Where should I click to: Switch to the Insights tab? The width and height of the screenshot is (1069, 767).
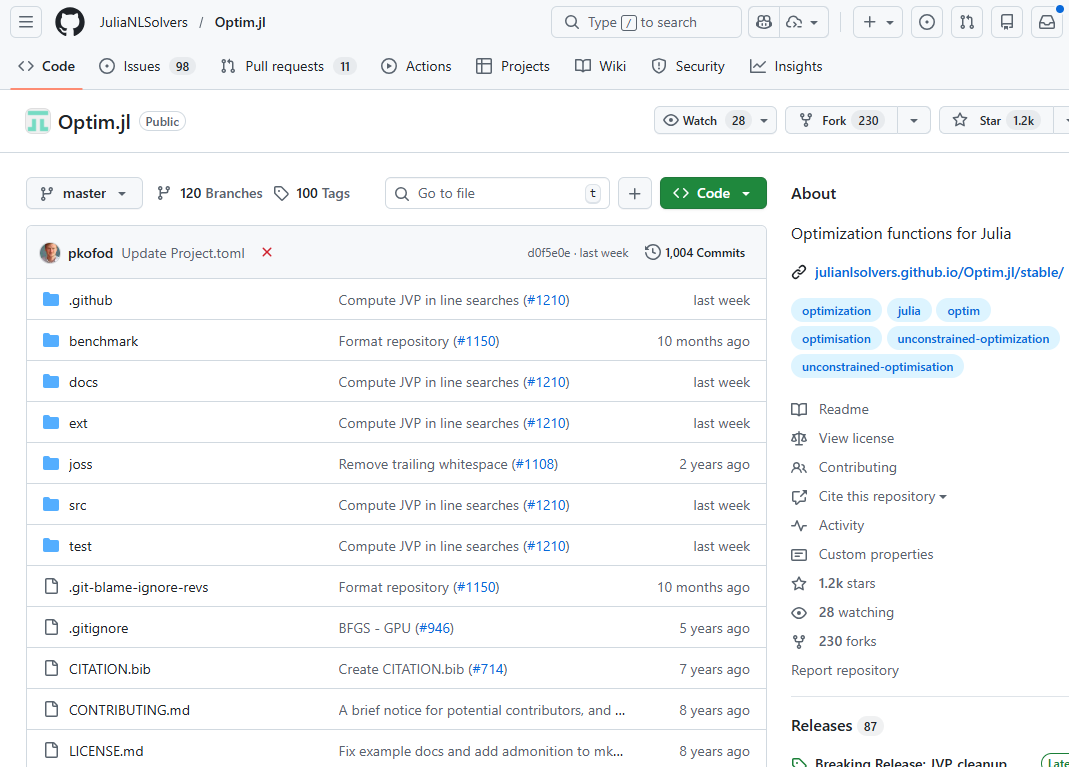[x=786, y=66]
